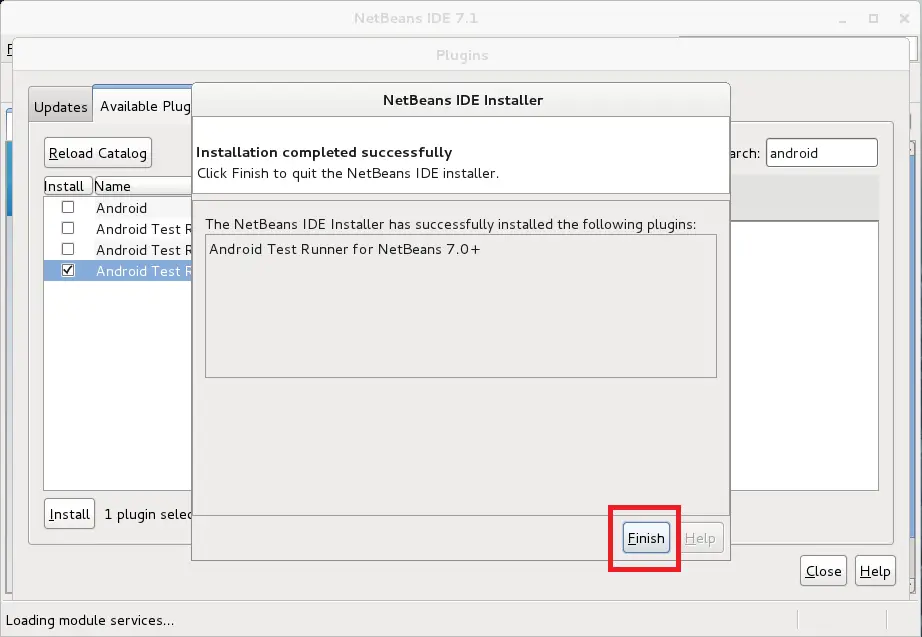Image resolution: width=922 pixels, height=637 pixels.
Task: Close the Plugins window with Close button
Action: pyautogui.click(x=823, y=571)
